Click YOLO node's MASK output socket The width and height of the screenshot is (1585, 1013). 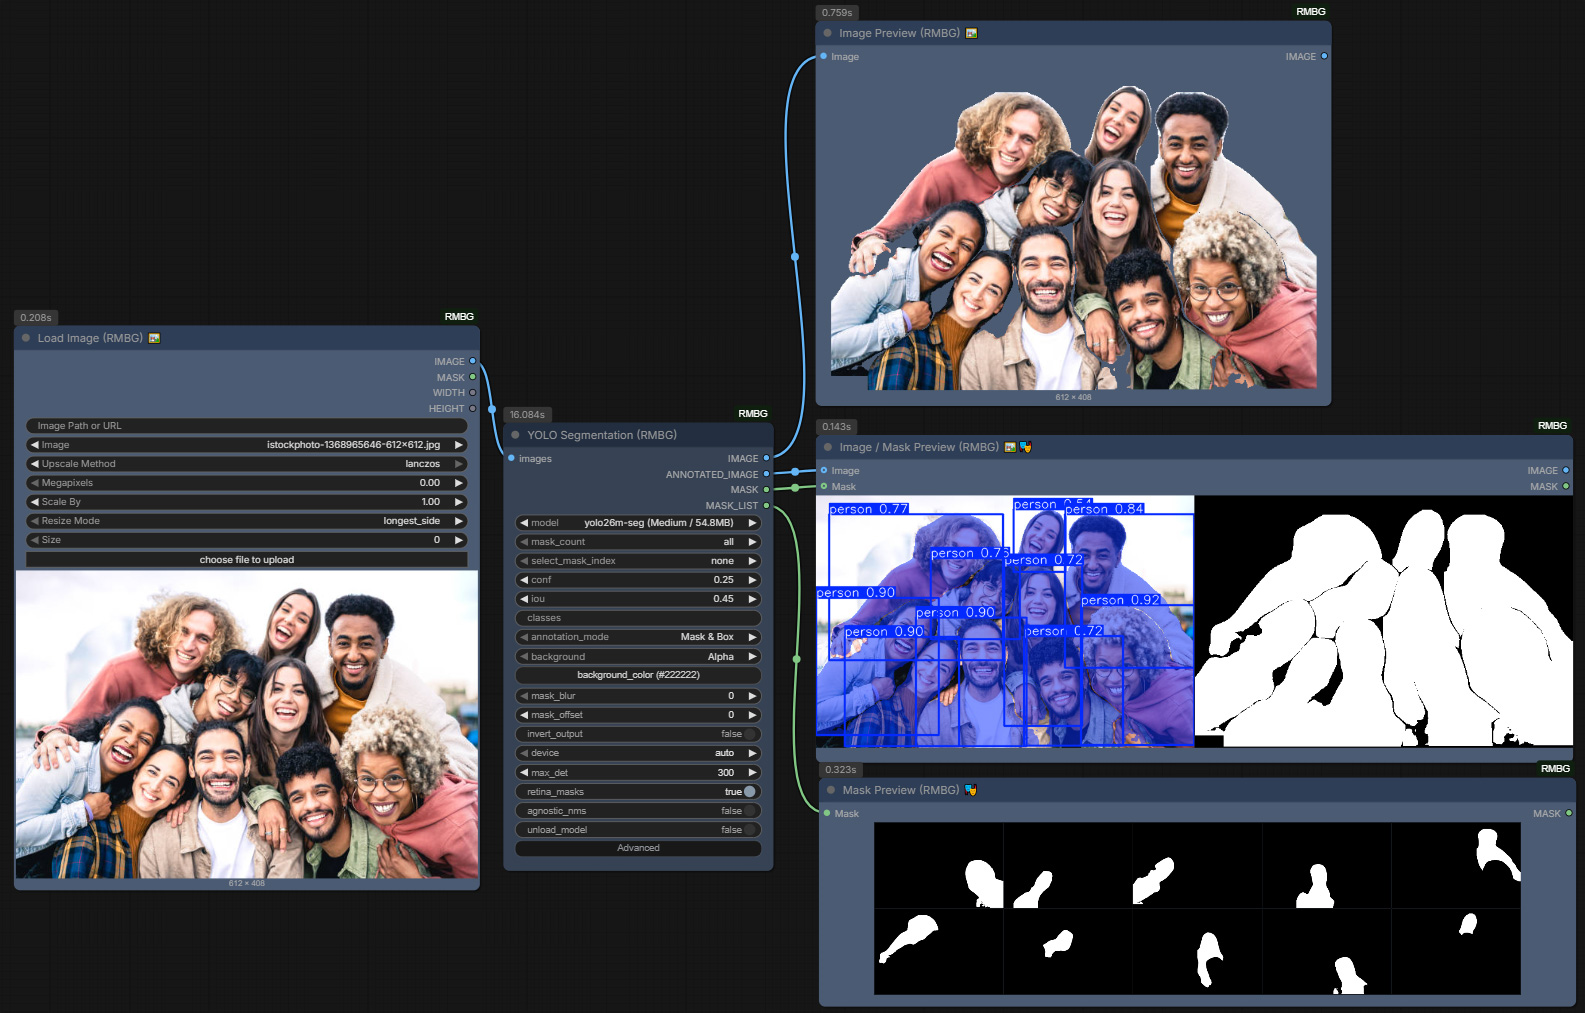pyautogui.click(x=767, y=489)
